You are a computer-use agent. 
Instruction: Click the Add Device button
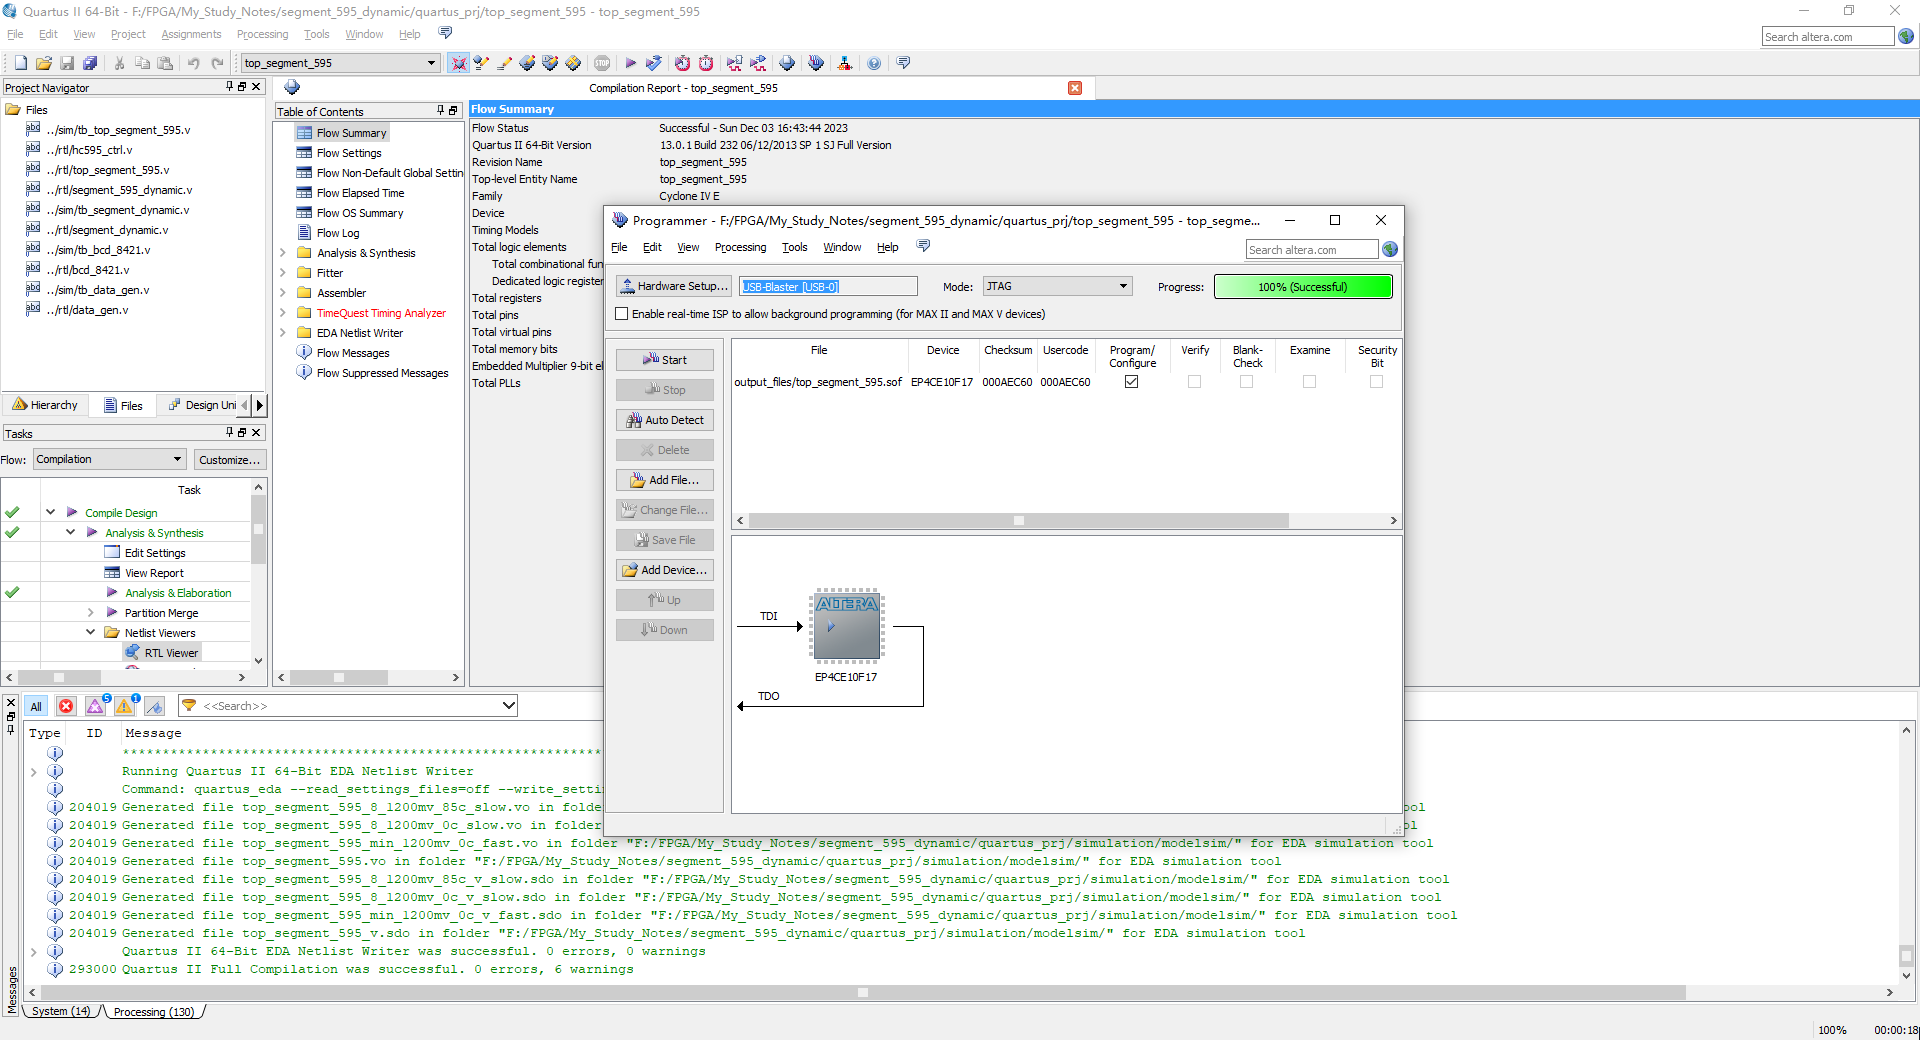(x=665, y=570)
